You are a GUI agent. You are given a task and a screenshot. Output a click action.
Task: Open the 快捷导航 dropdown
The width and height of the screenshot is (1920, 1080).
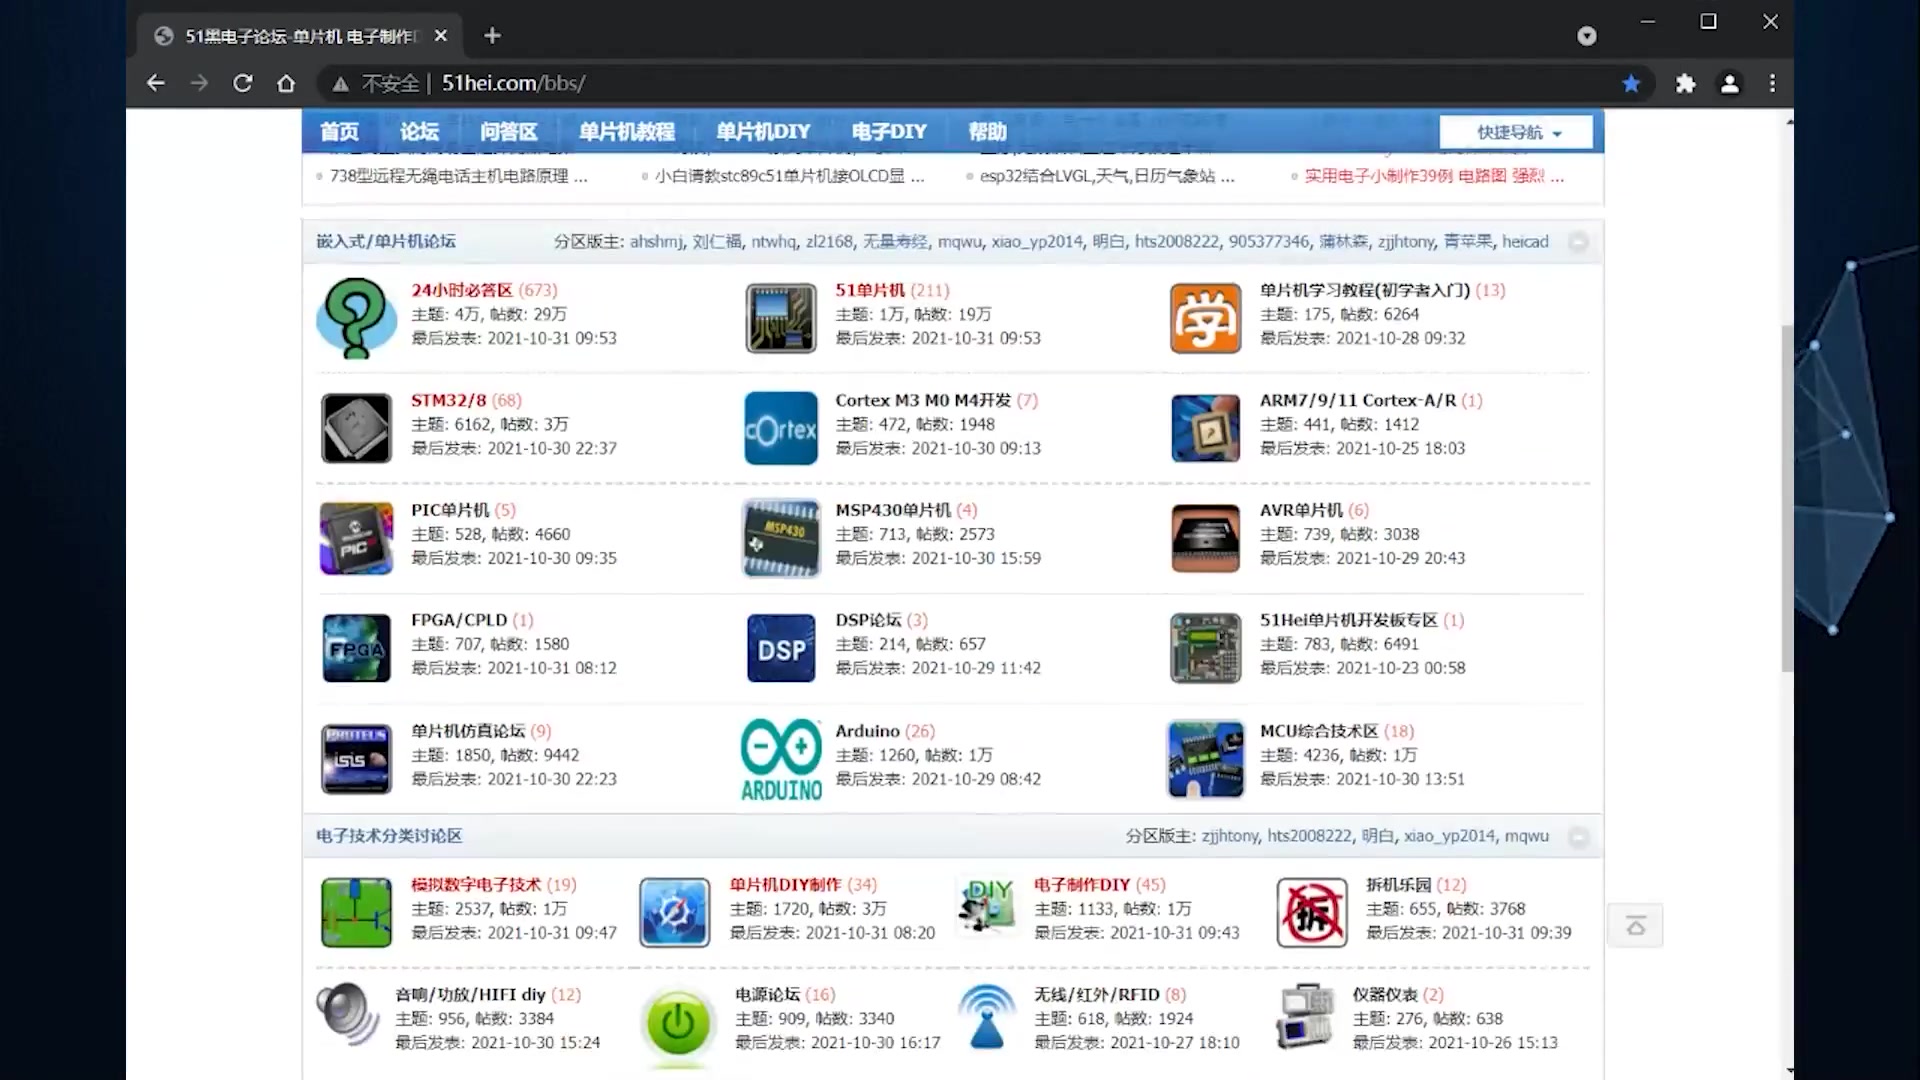point(1516,132)
